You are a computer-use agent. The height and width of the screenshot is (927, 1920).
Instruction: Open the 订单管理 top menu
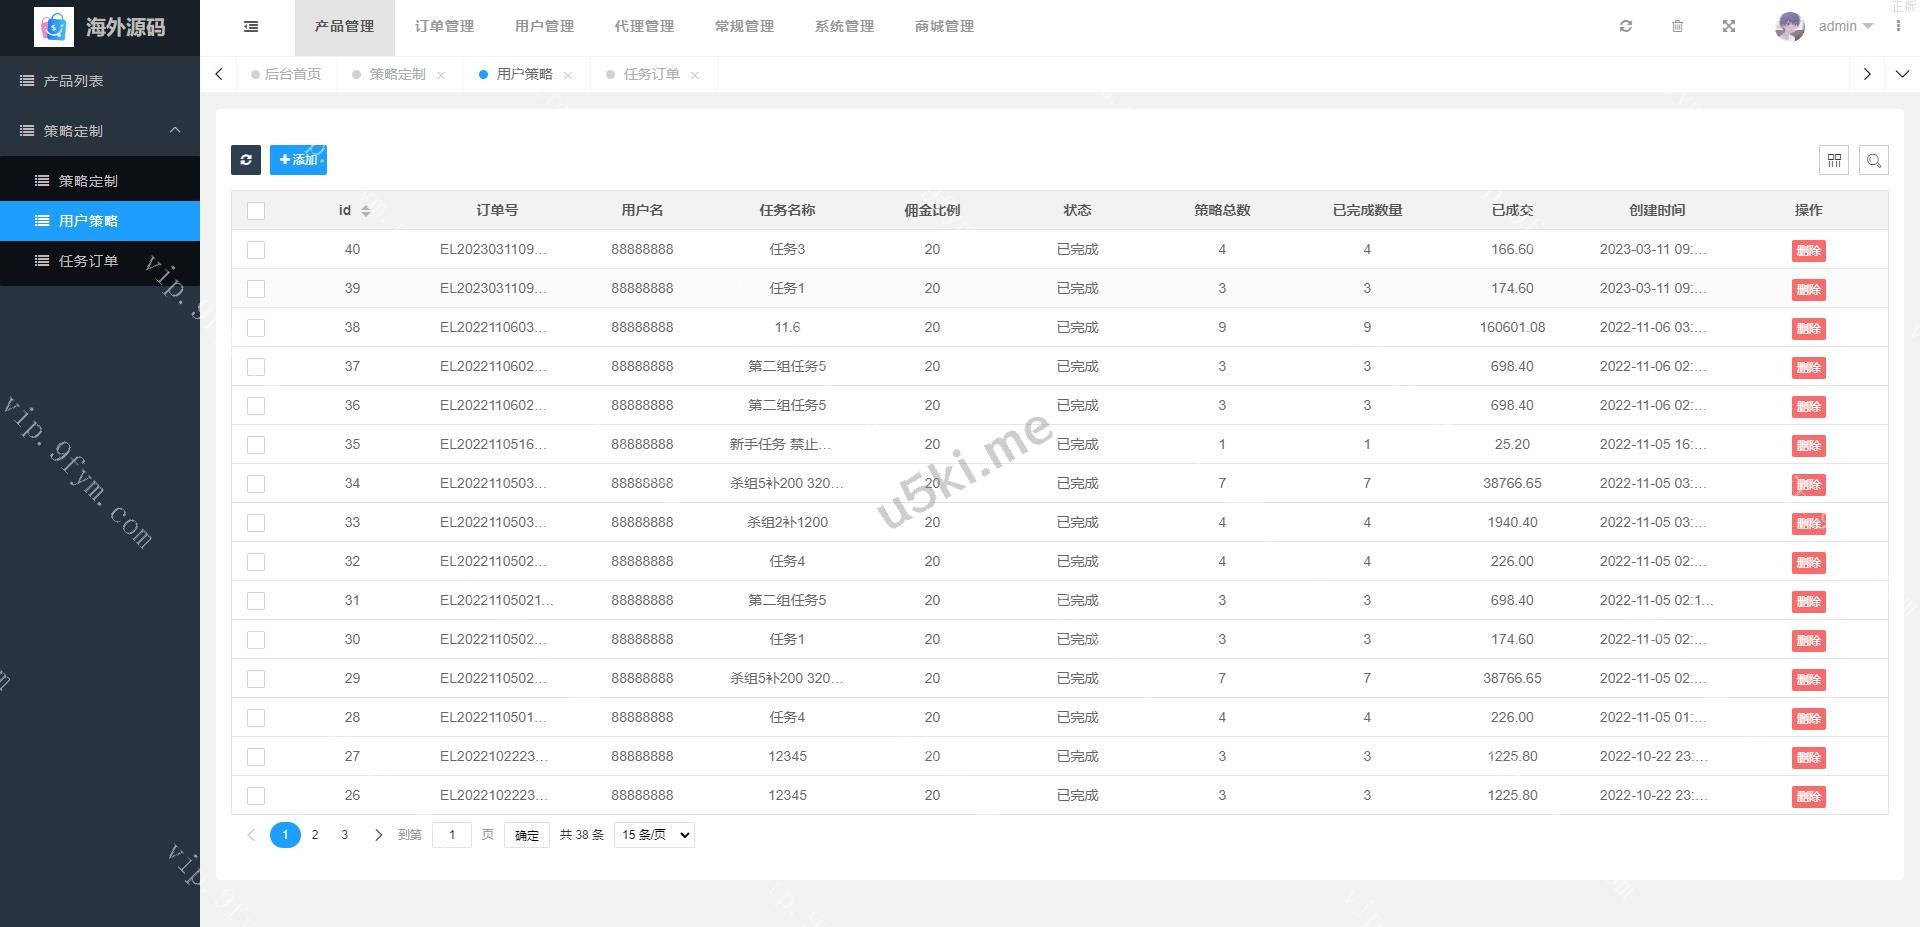click(444, 27)
